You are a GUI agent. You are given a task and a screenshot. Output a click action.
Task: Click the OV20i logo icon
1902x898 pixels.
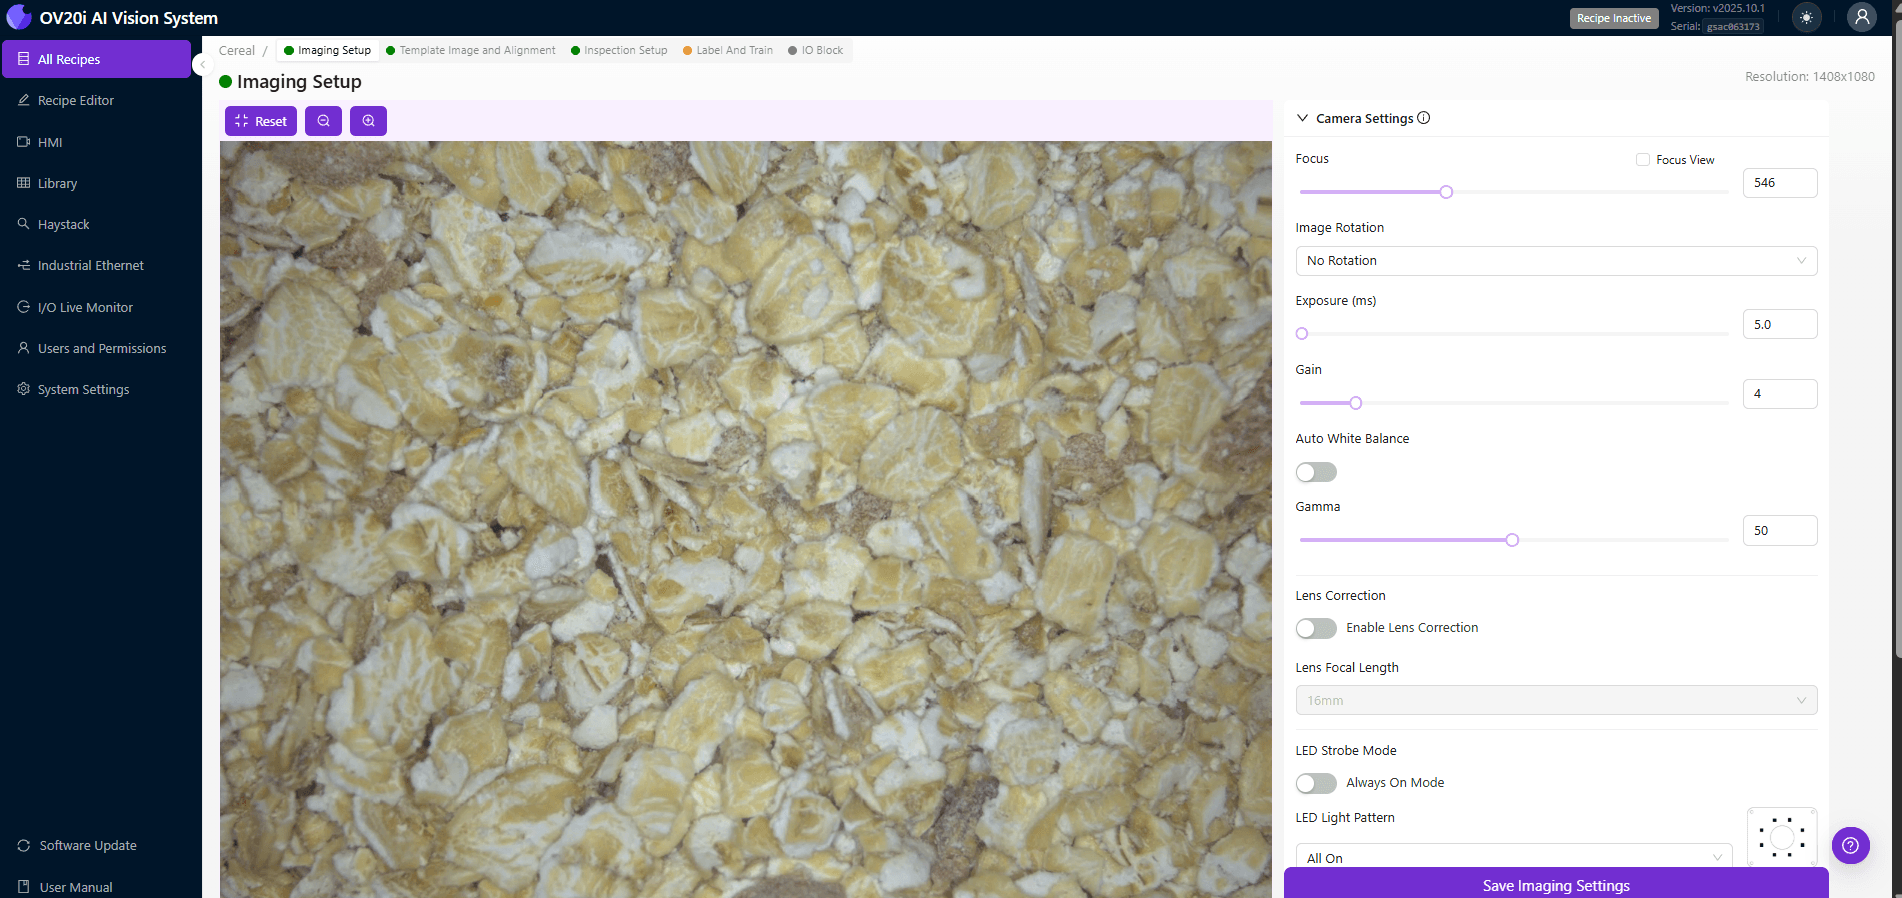(x=19, y=17)
